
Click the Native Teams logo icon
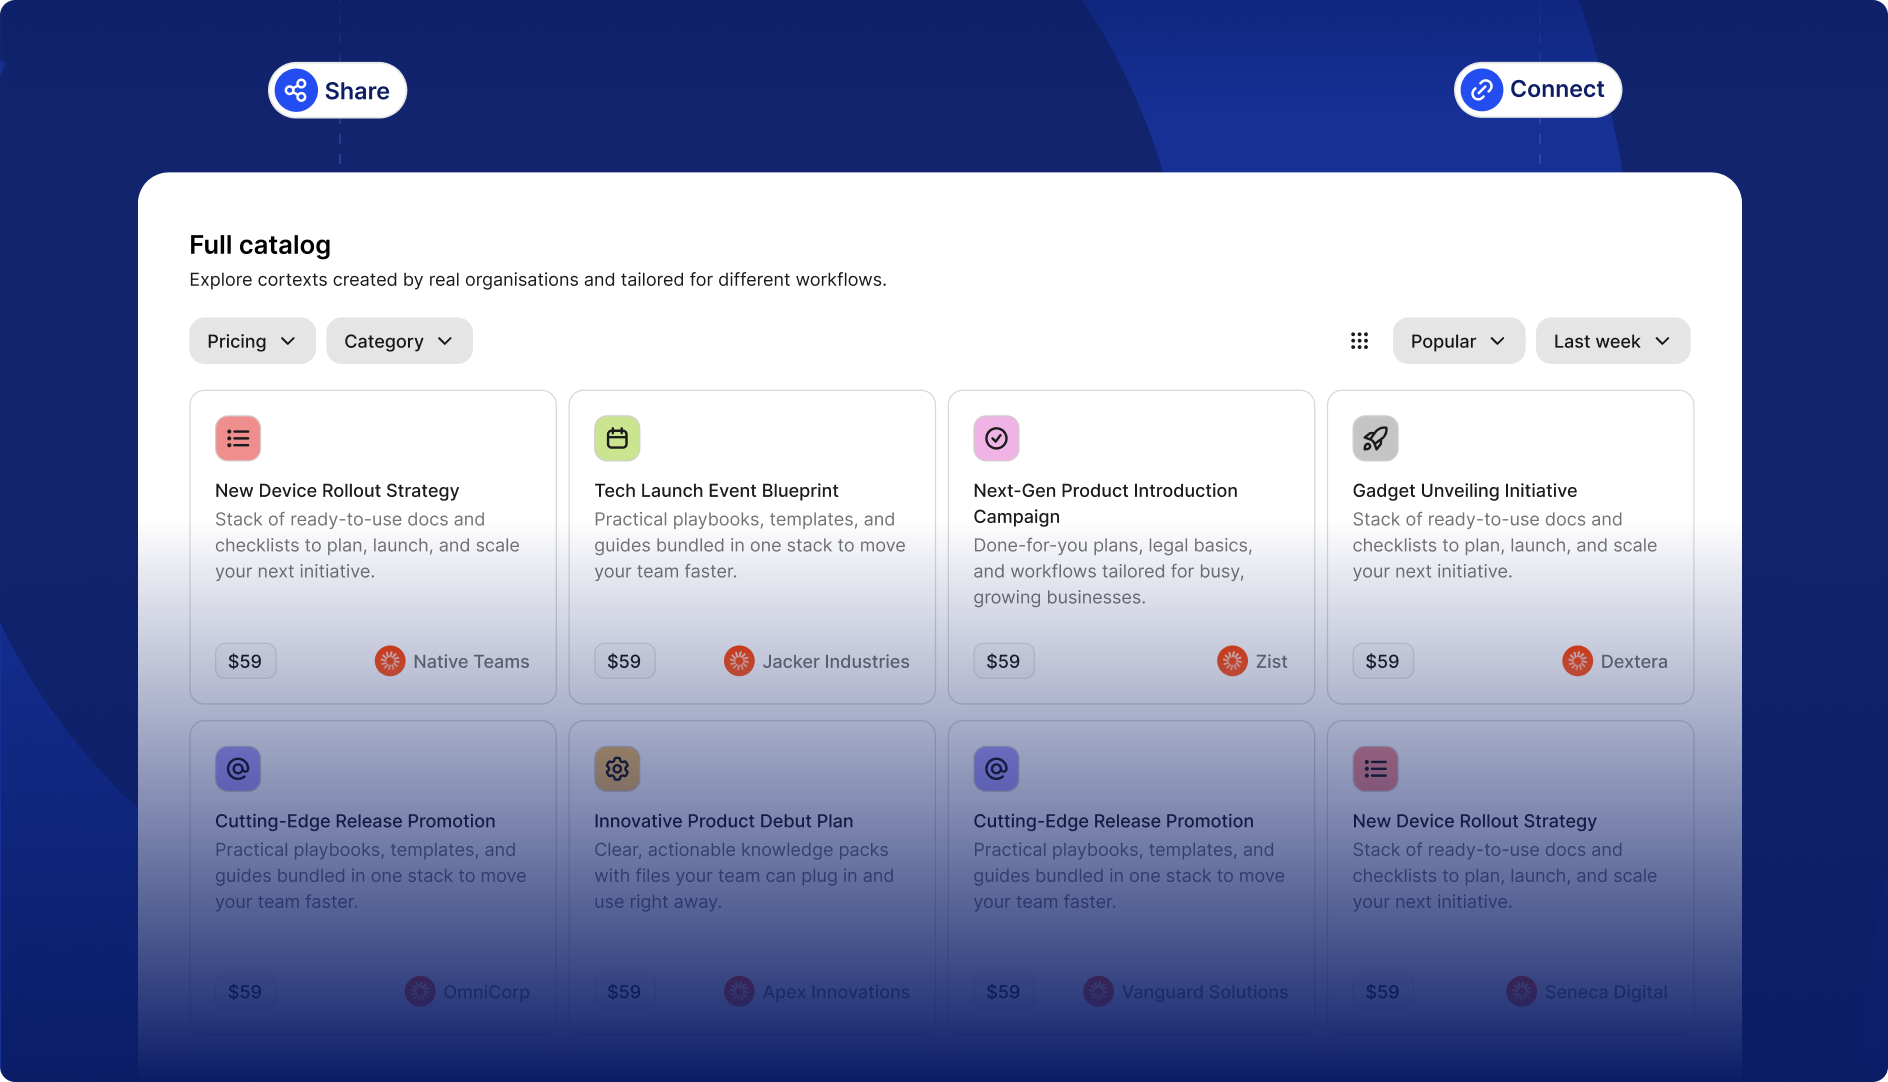390,661
